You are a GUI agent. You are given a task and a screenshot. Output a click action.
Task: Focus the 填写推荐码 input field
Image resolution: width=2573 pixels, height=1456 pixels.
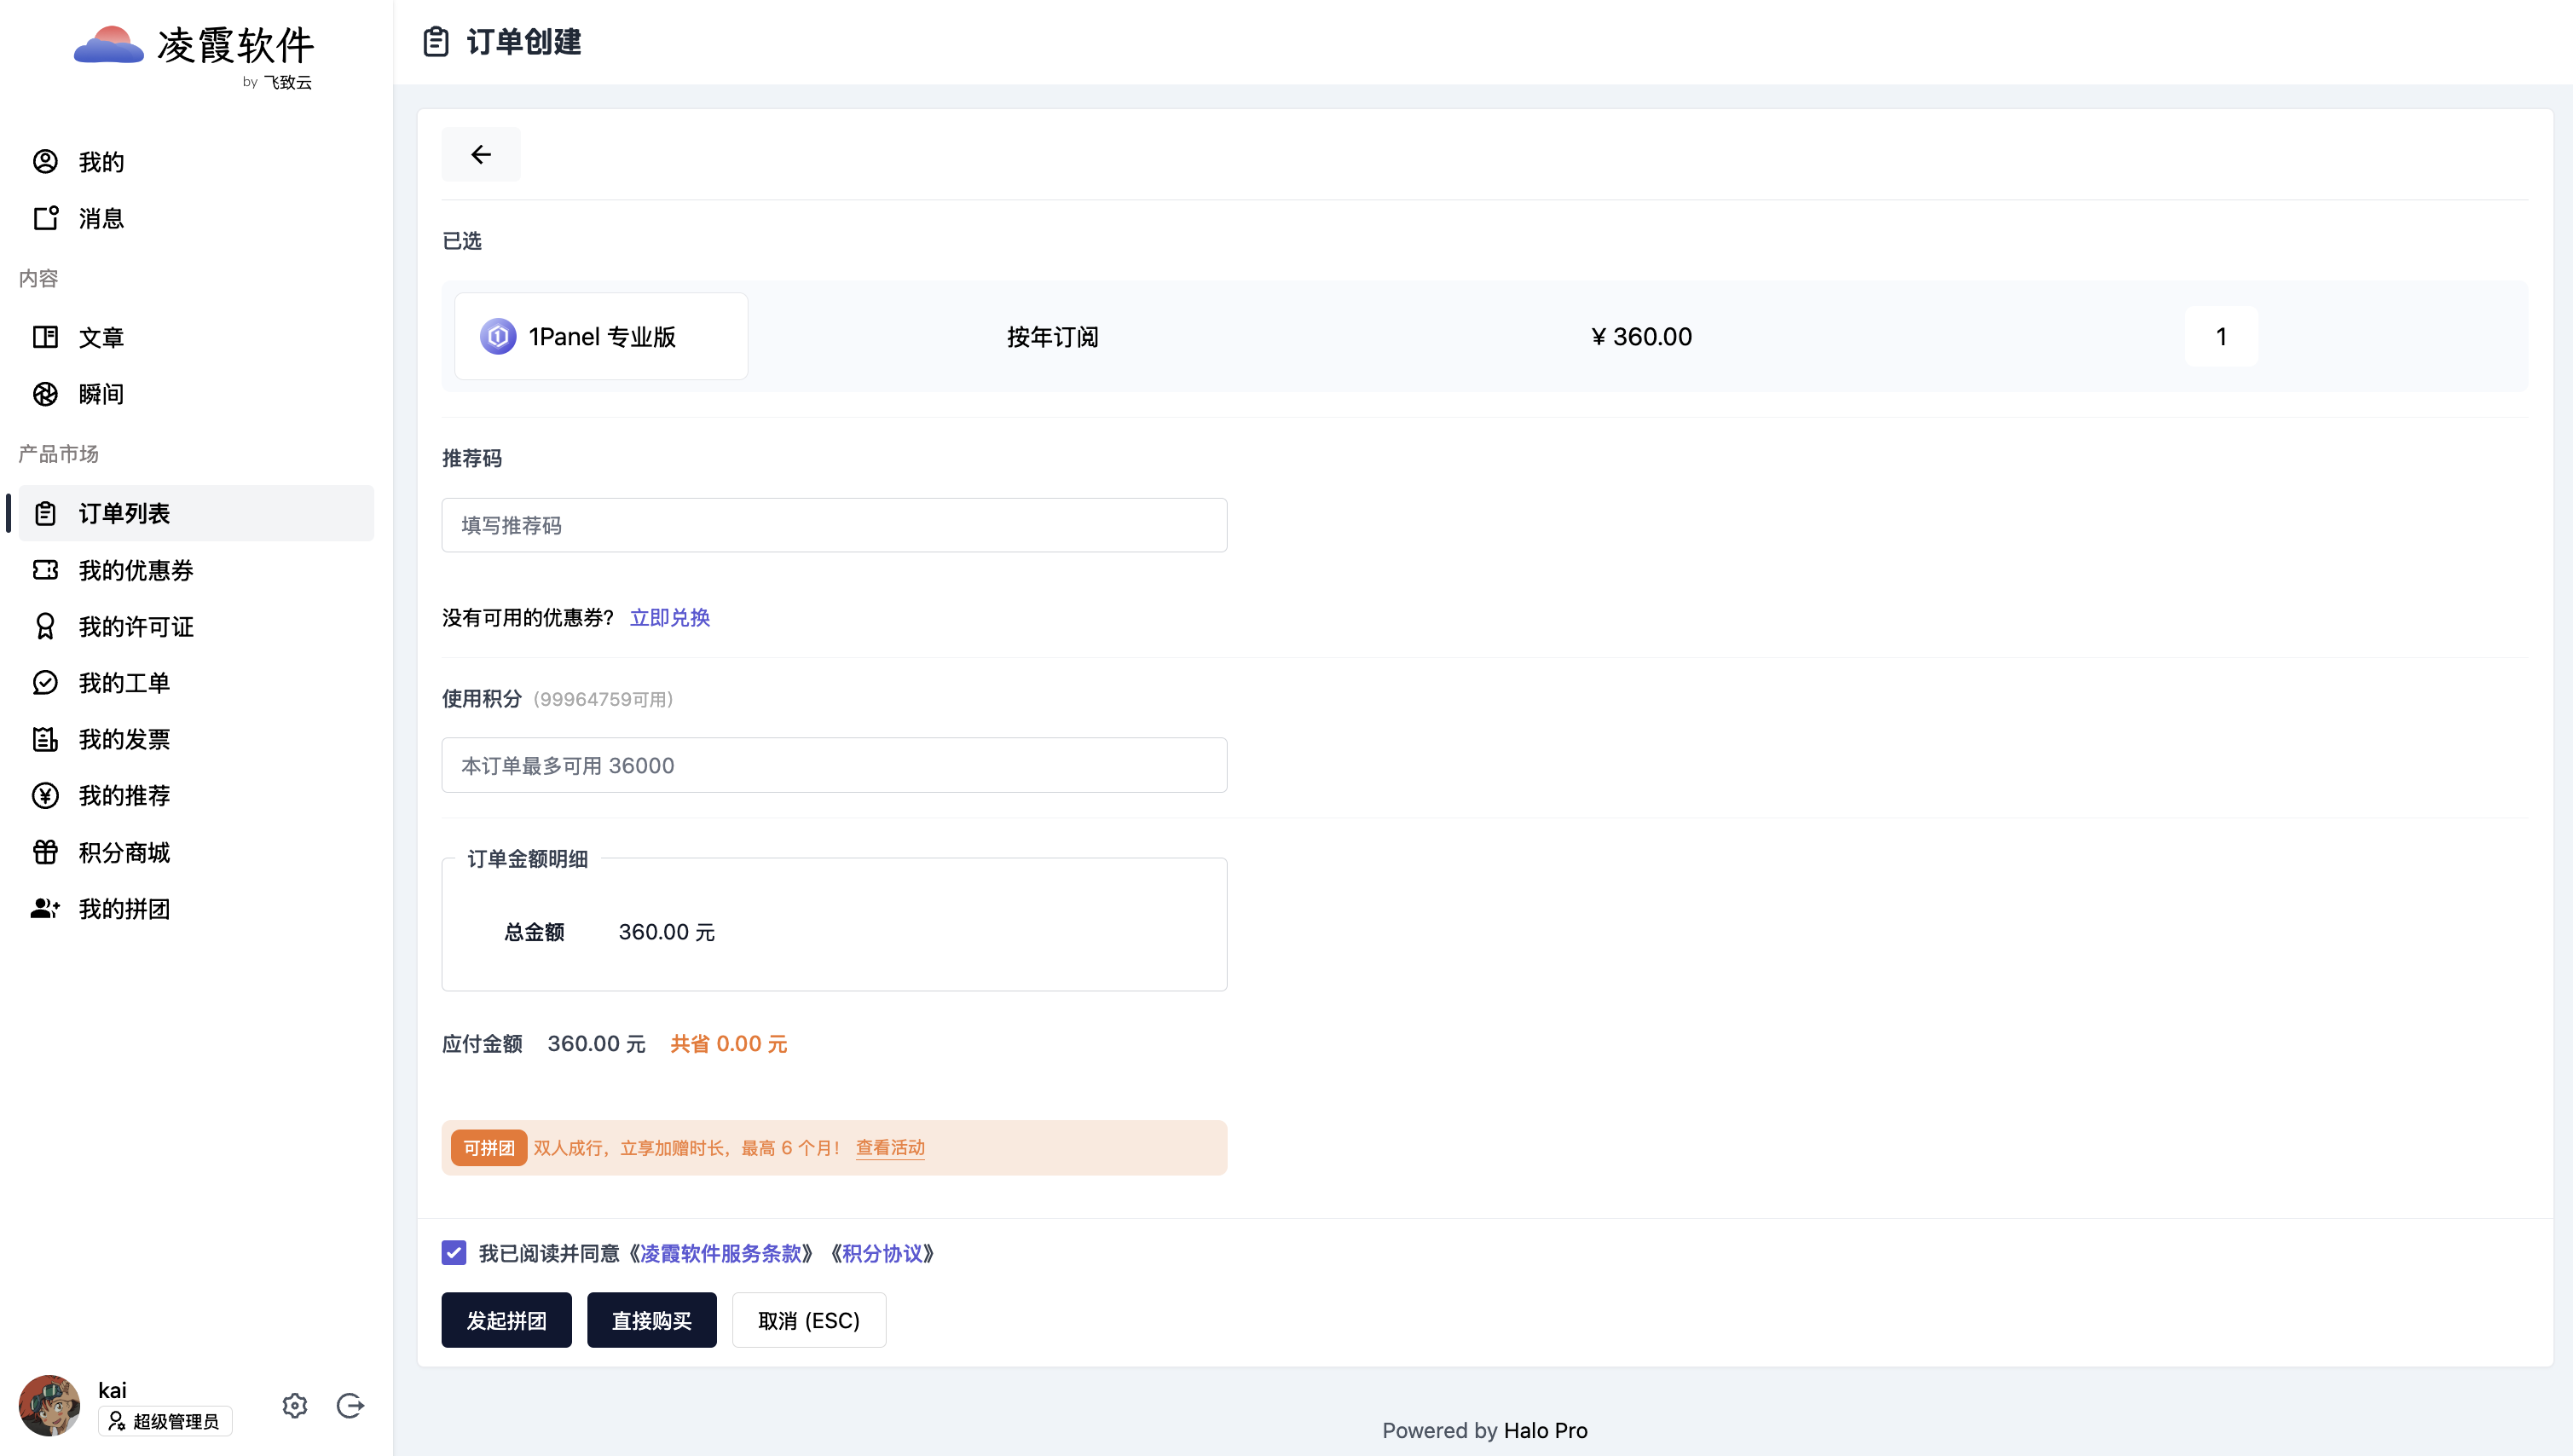point(834,525)
